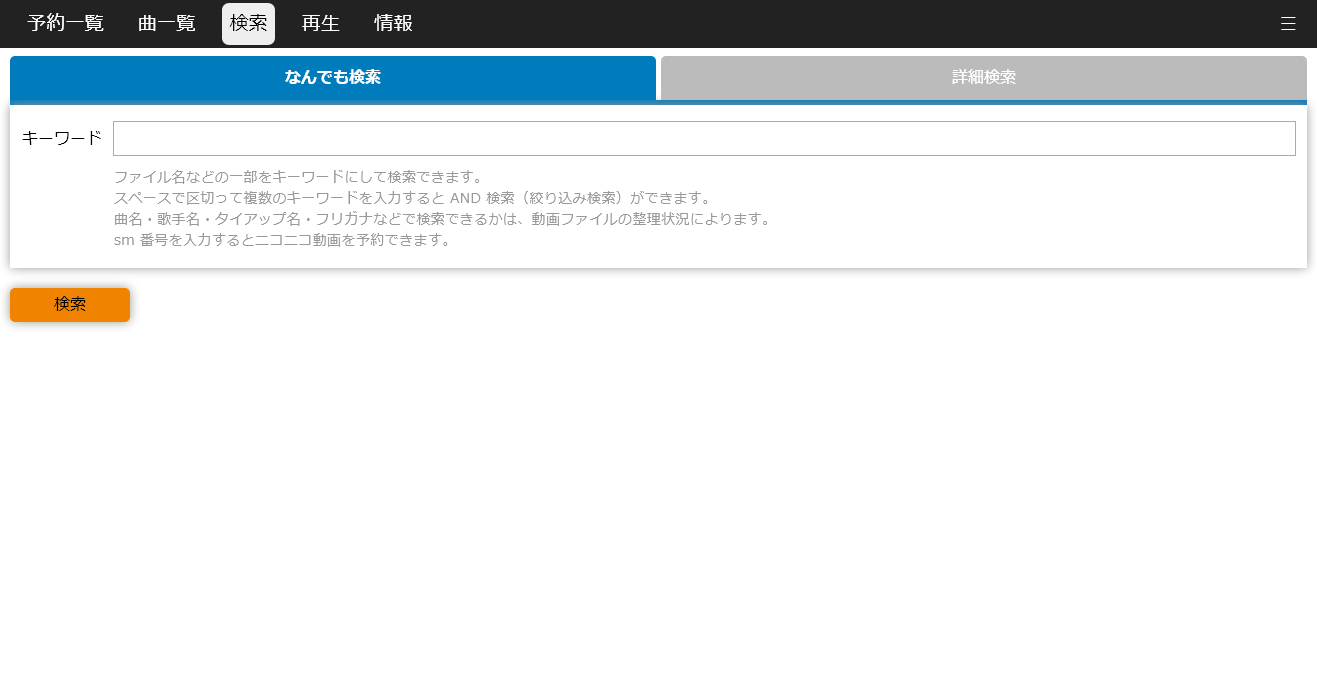
Task: Click the orange 検索 button
Action: pyautogui.click(x=70, y=305)
